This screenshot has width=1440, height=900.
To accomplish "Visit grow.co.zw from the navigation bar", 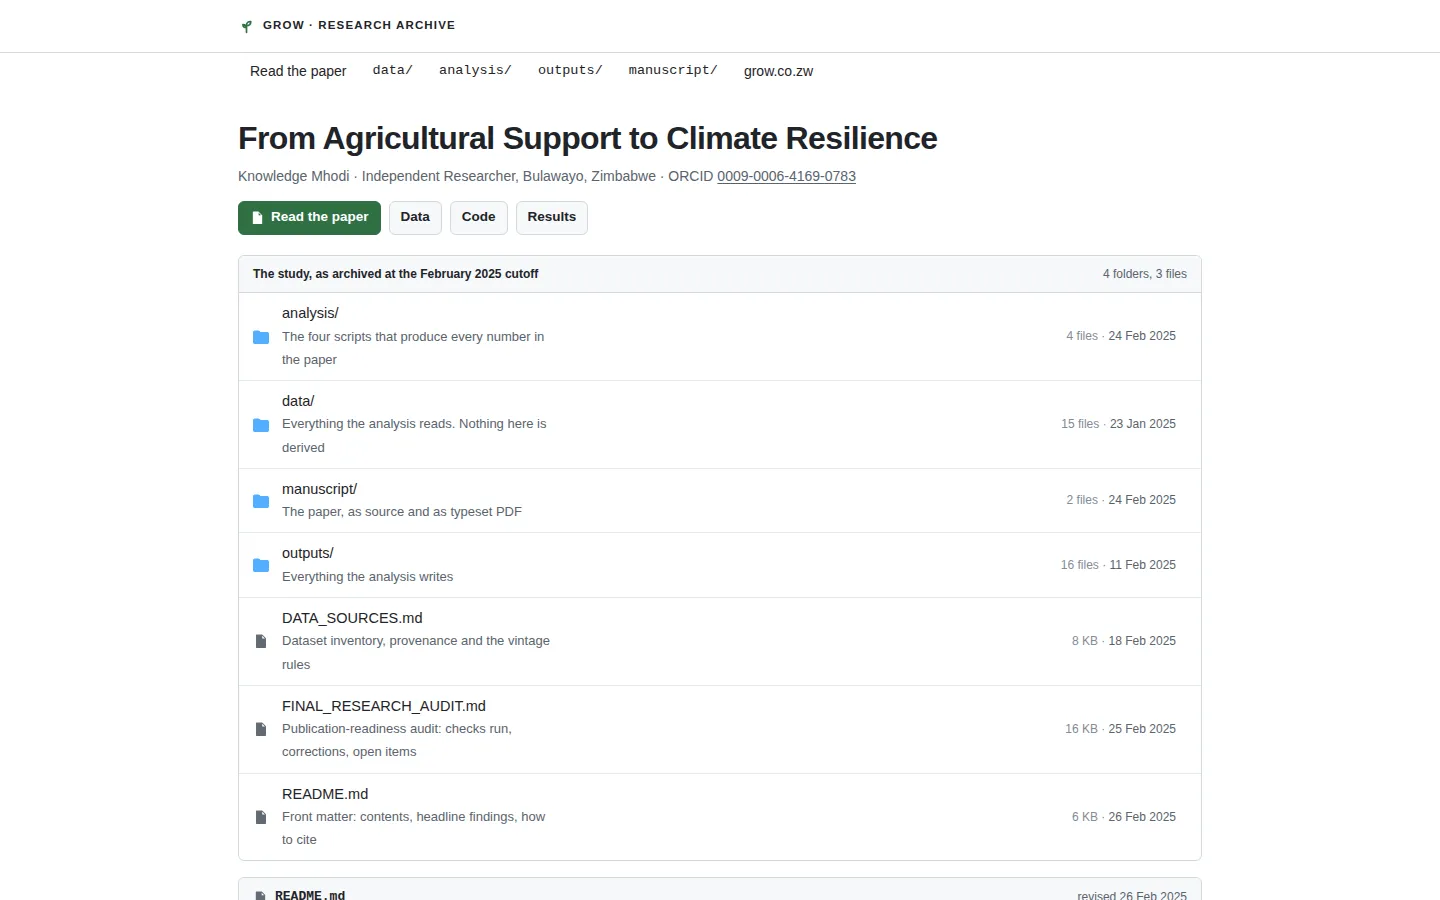I will [778, 71].
